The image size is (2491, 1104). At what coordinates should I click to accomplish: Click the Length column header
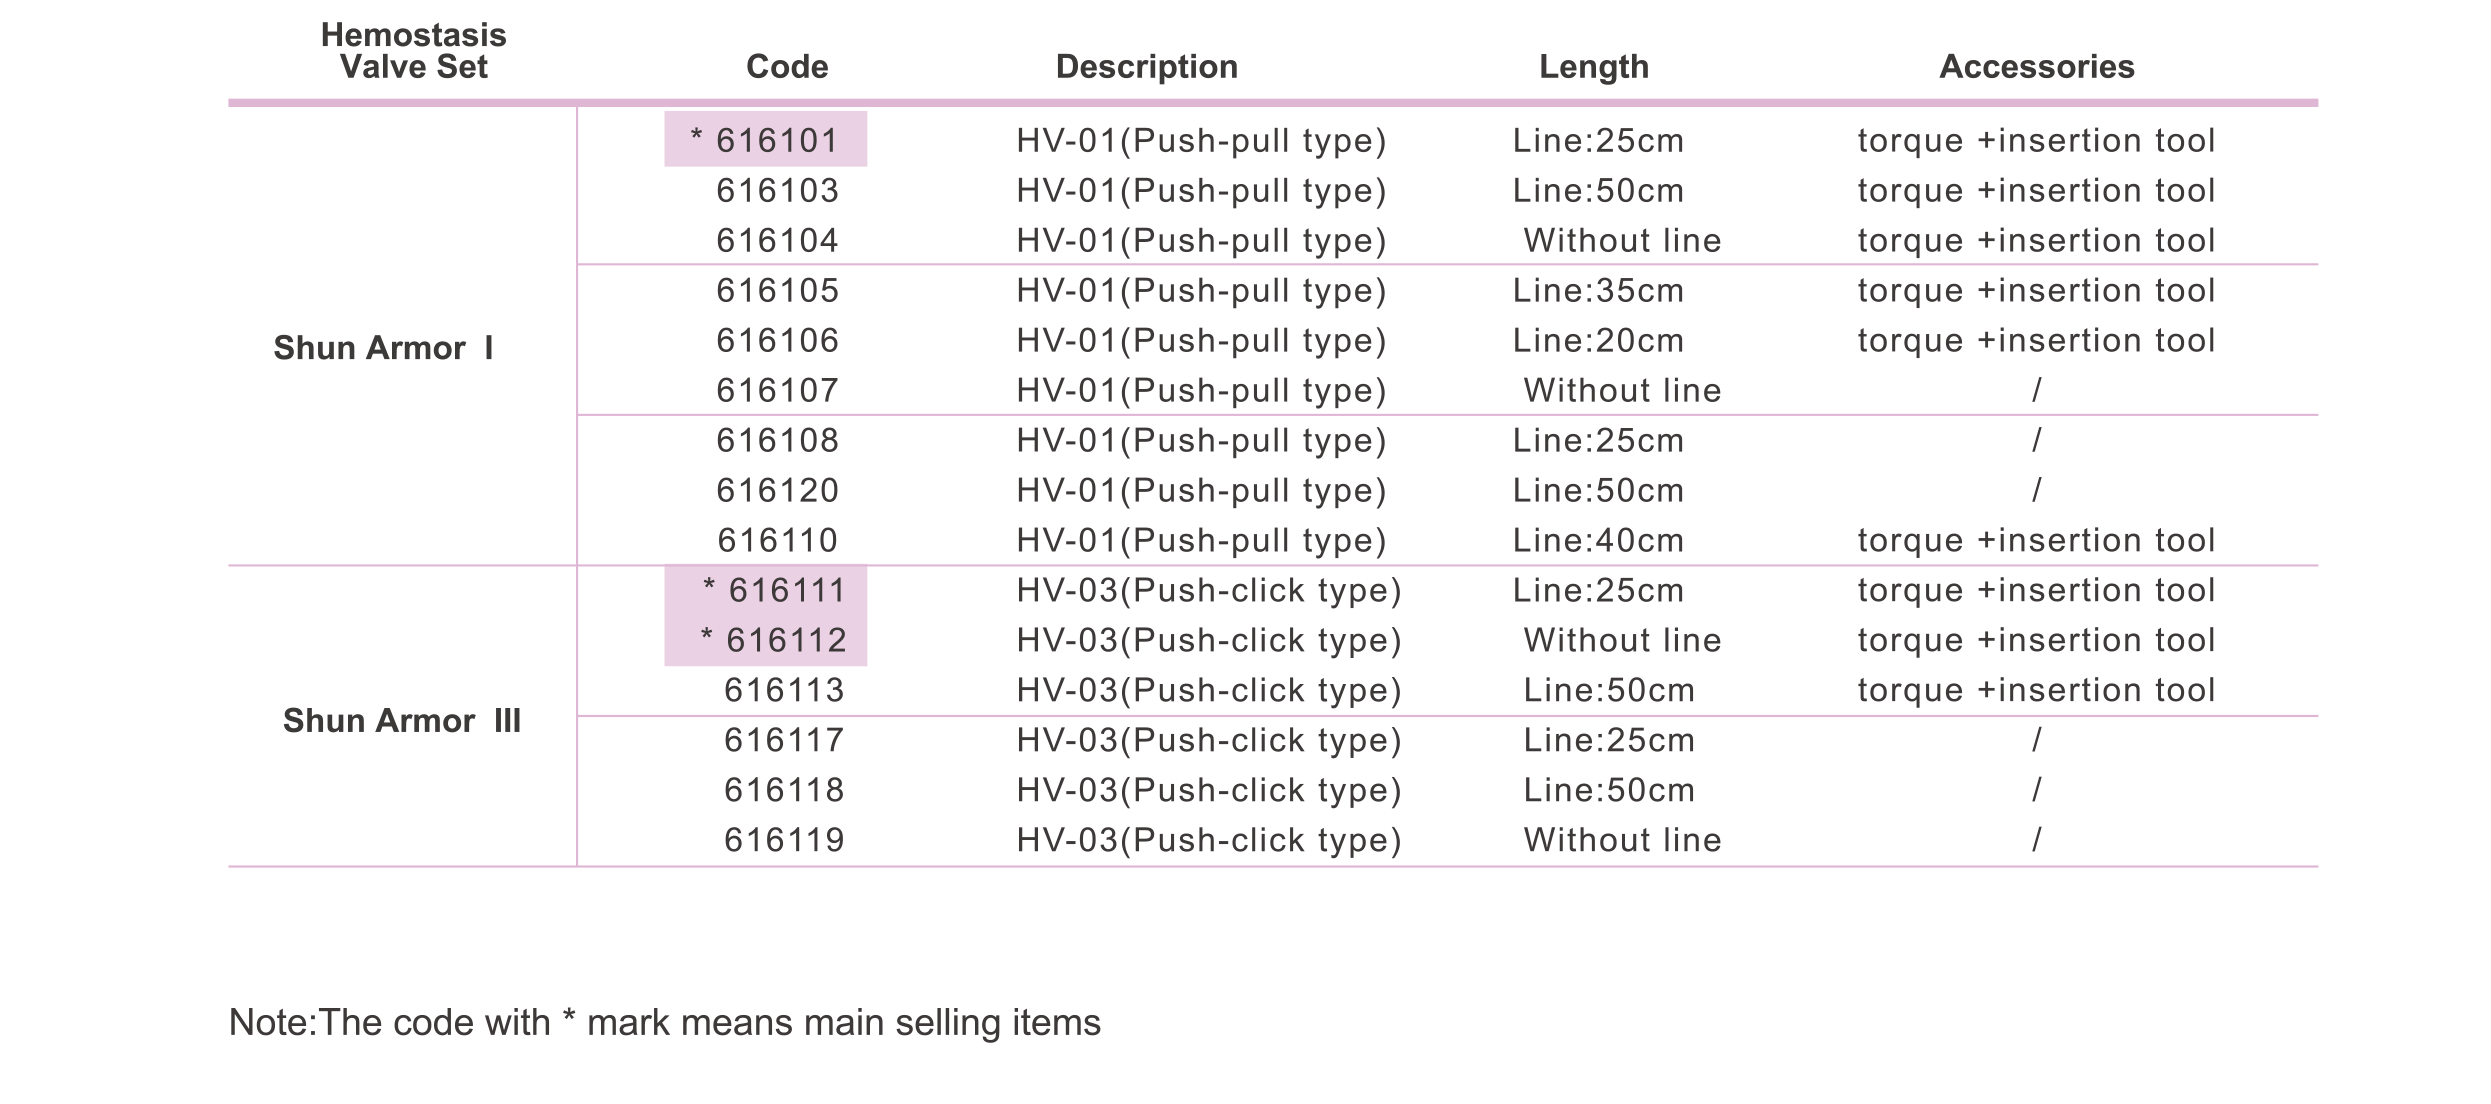coord(1593,67)
